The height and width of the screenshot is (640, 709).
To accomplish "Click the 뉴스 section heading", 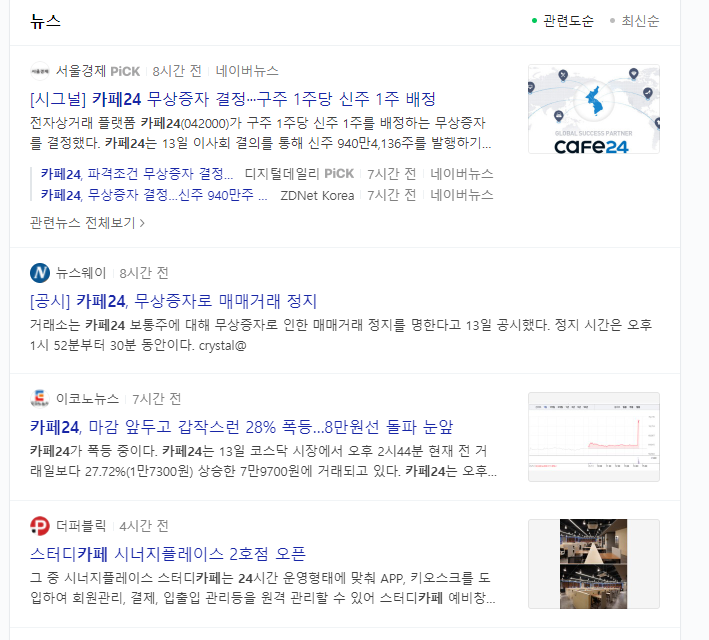I will point(45,21).
